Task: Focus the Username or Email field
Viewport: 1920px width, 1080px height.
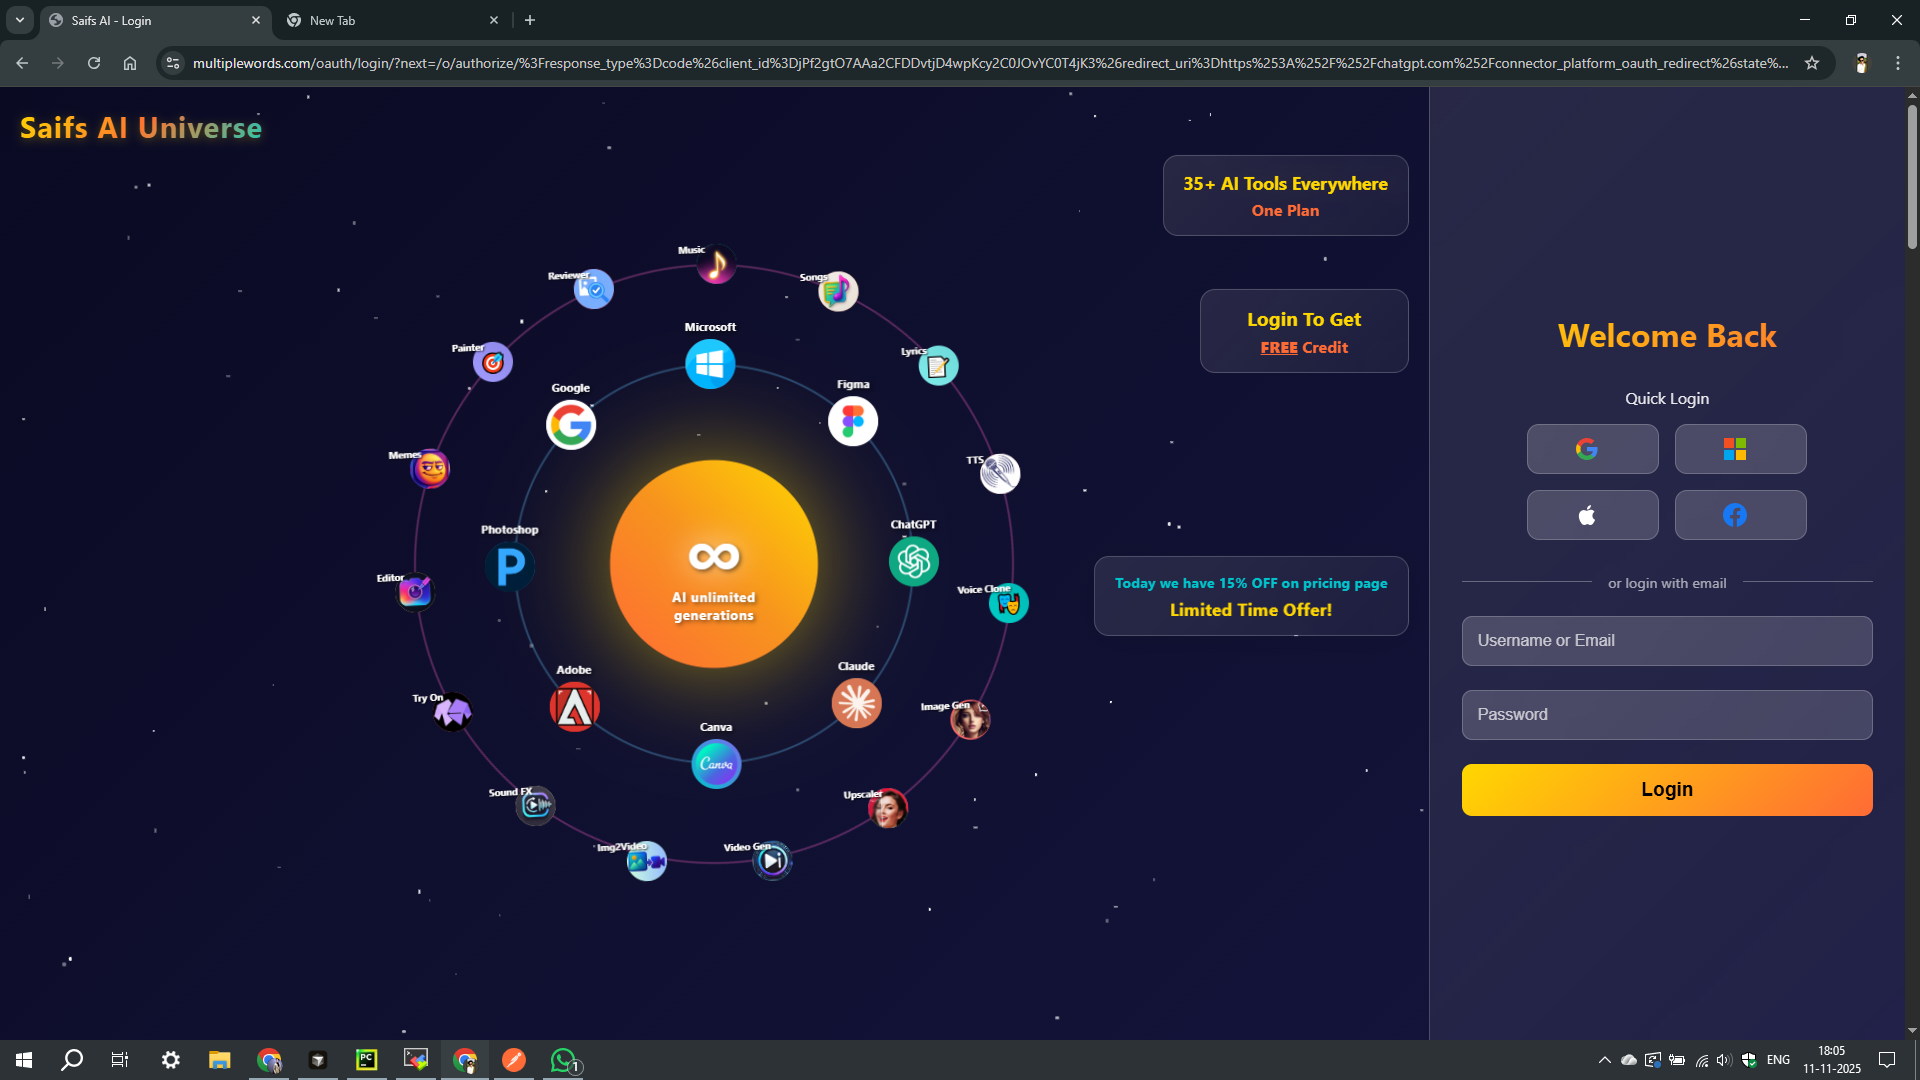Action: (1667, 641)
